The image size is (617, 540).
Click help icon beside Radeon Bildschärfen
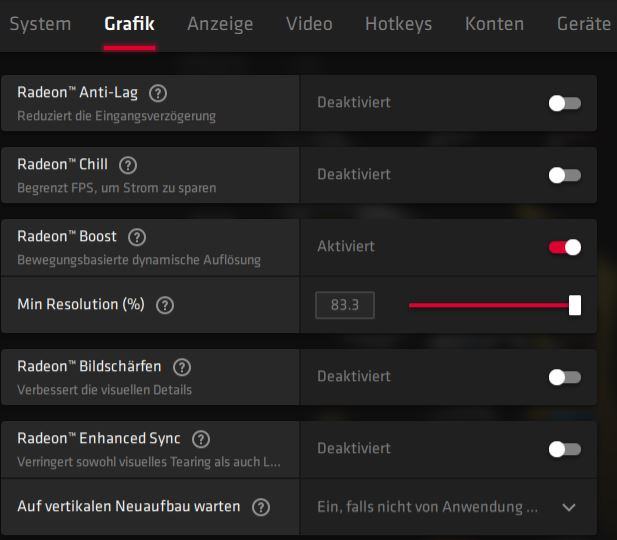tap(182, 367)
